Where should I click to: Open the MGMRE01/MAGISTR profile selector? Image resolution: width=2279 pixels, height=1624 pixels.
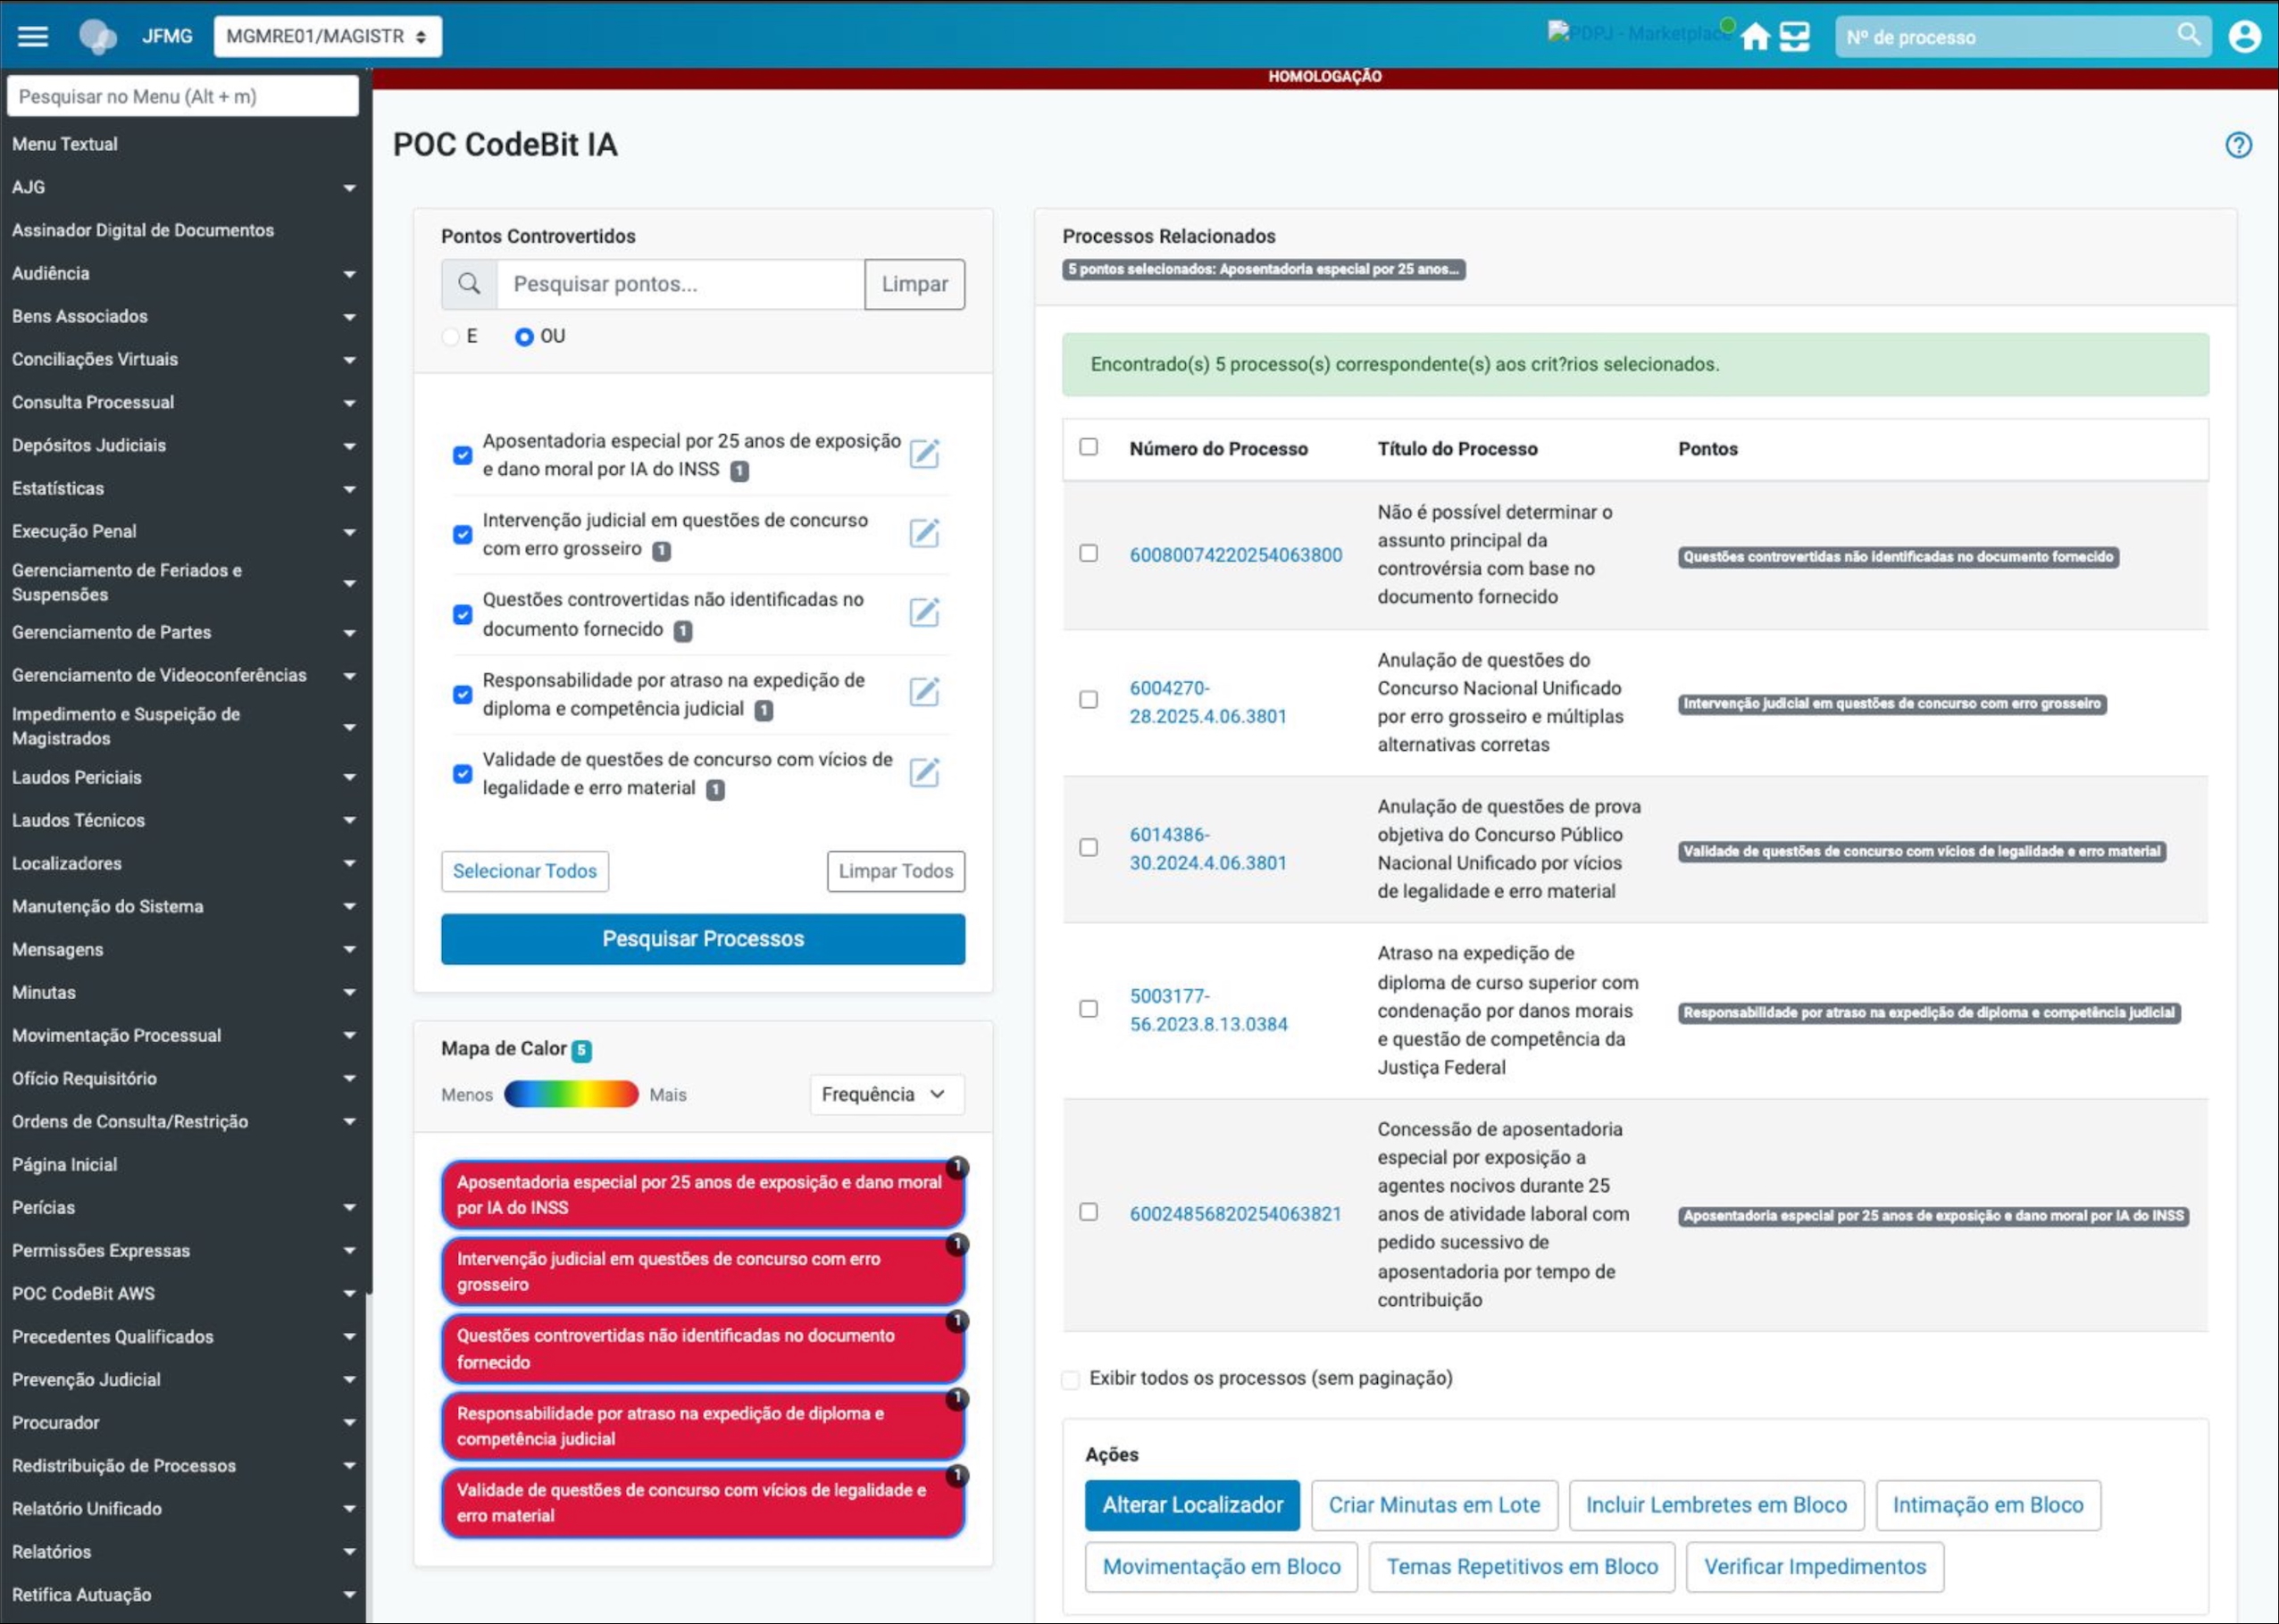coord(327,36)
